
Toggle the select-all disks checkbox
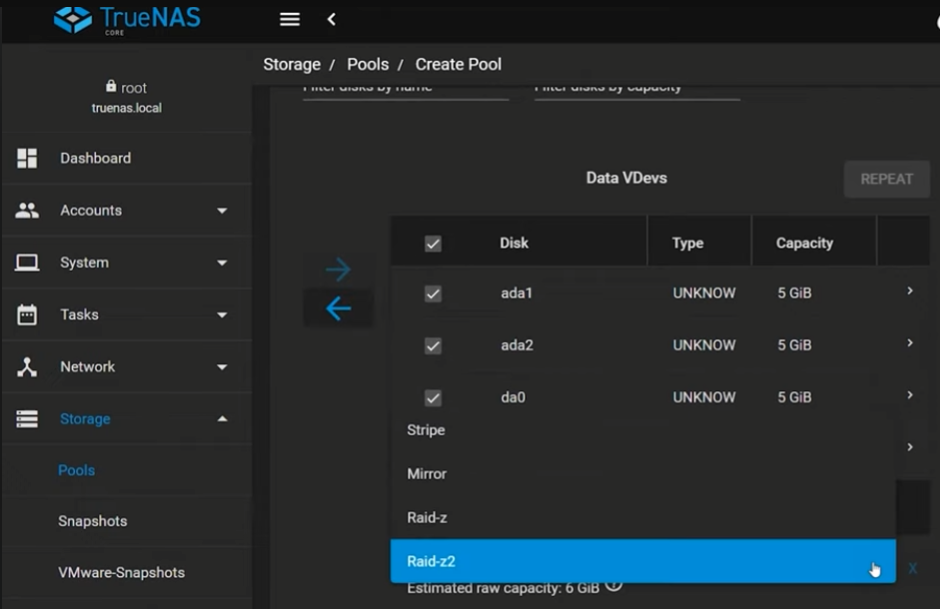(433, 244)
